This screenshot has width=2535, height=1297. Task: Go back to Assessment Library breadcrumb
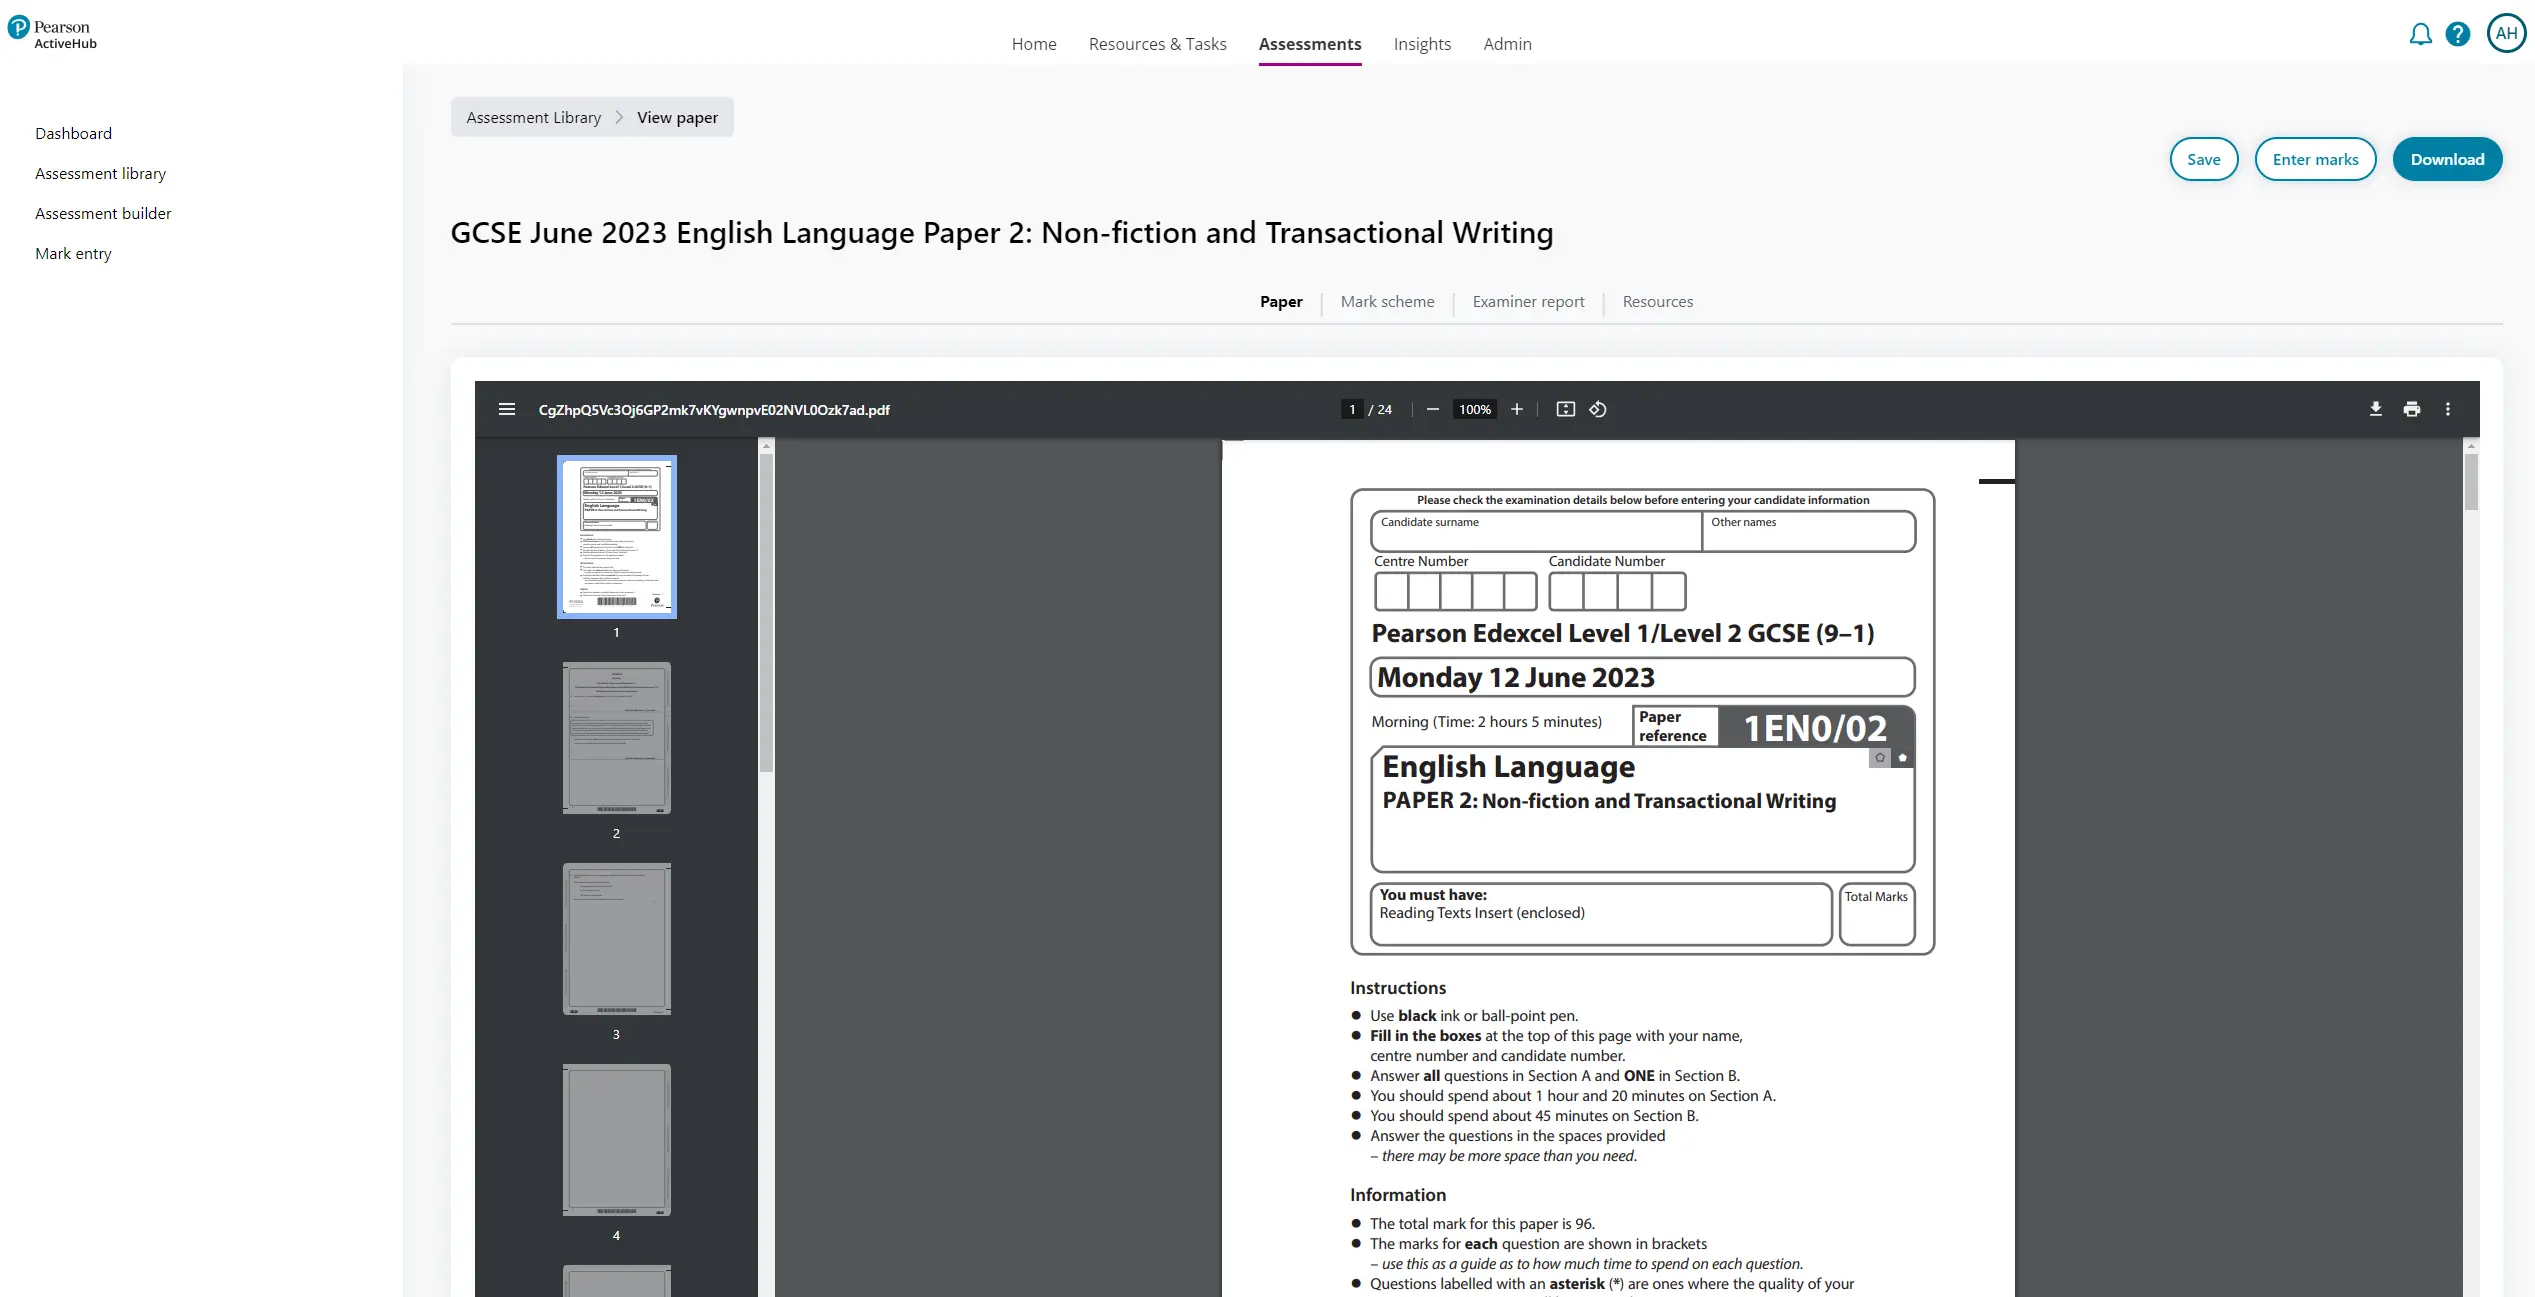[533, 118]
